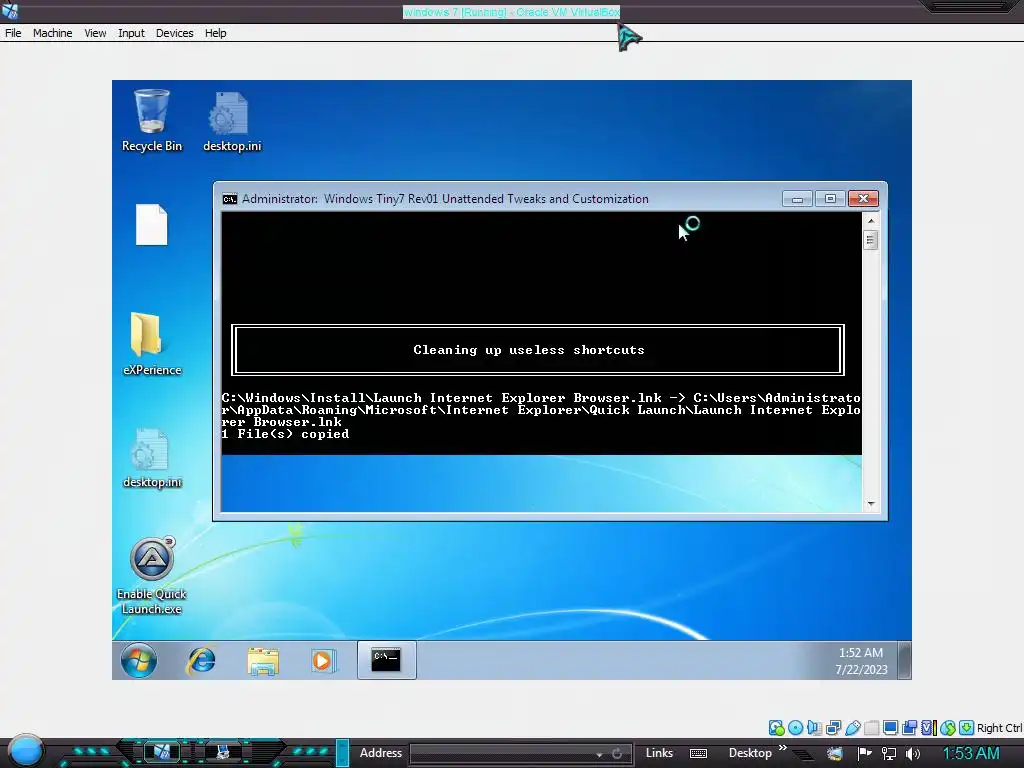Open the Machine menu
This screenshot has height=768, width=1024.
52,33
